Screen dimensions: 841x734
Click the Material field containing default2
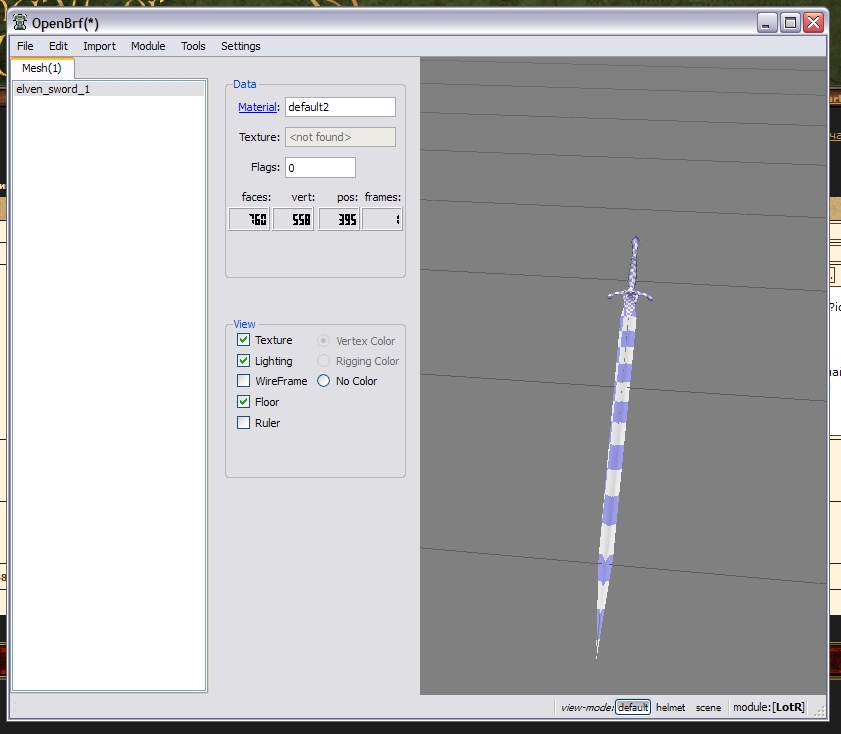coord(340,107)
